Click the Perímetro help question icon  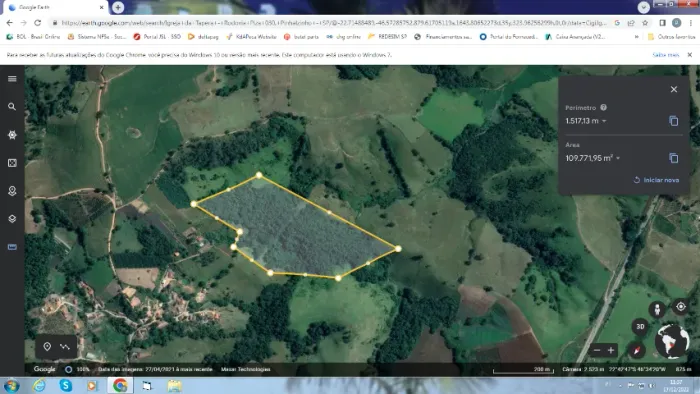point(604,108)
